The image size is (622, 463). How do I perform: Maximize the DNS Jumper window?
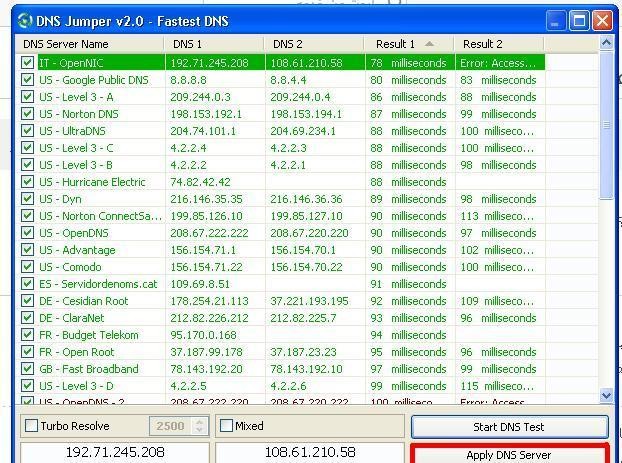[579, 21]
